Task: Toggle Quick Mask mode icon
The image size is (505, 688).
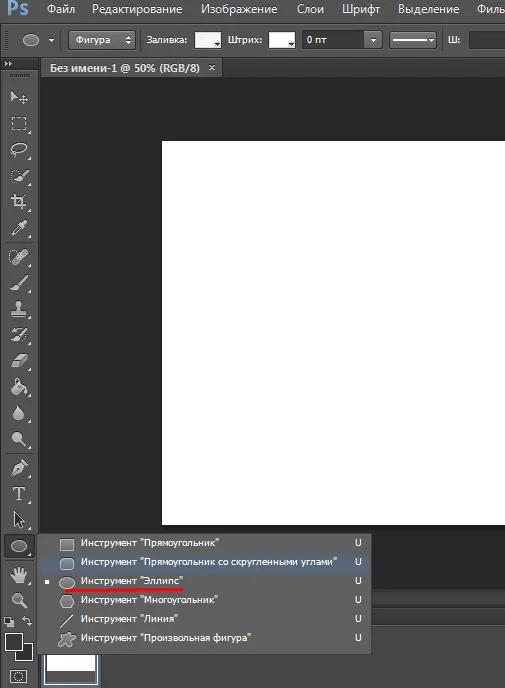Action: pyautogui.click(x=18, y=676)
